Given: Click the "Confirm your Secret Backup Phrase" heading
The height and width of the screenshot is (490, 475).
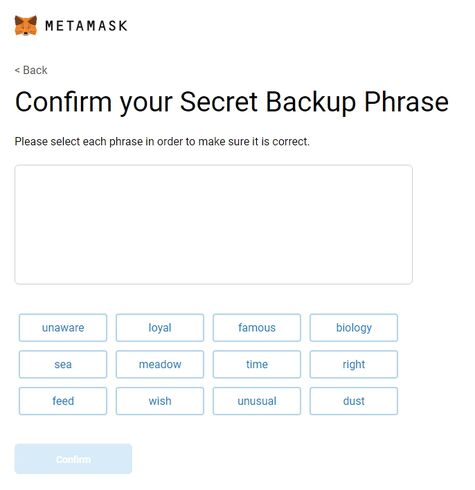Looking at the screenshot, I should click(232, 102).
